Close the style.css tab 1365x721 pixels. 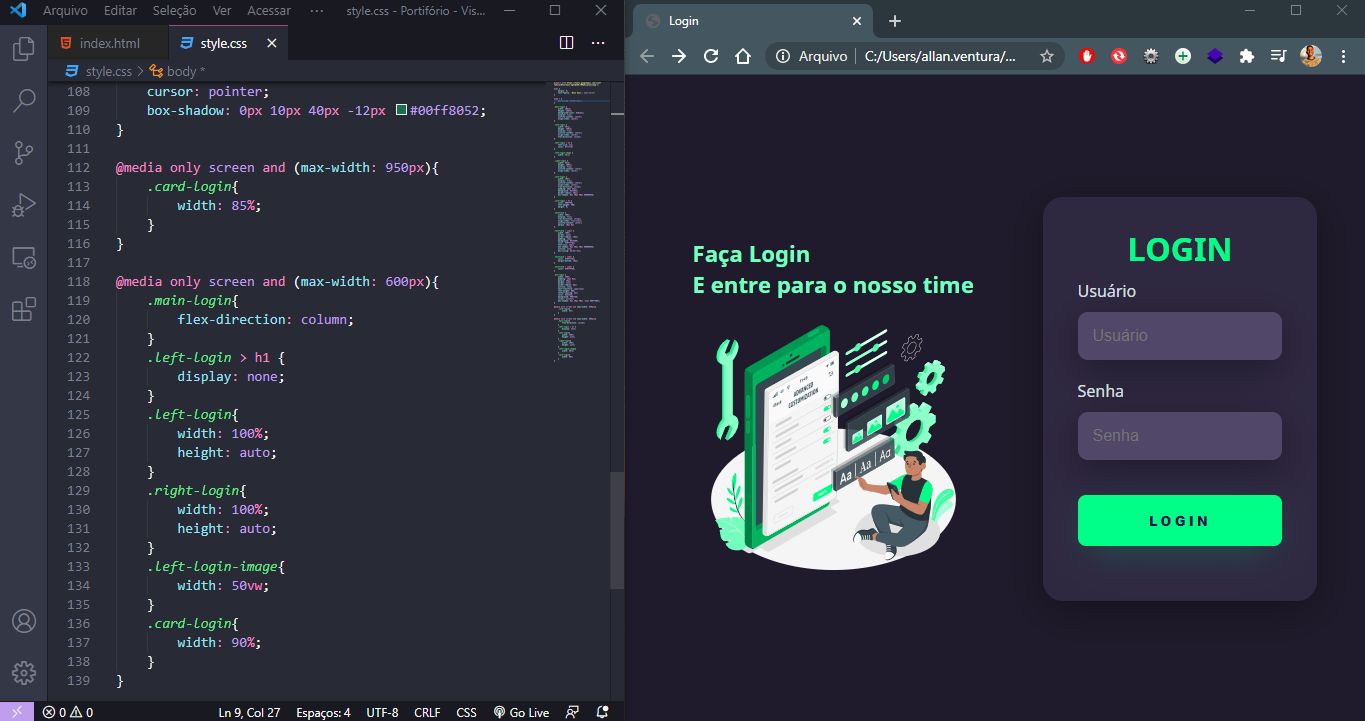coord(271,44)
